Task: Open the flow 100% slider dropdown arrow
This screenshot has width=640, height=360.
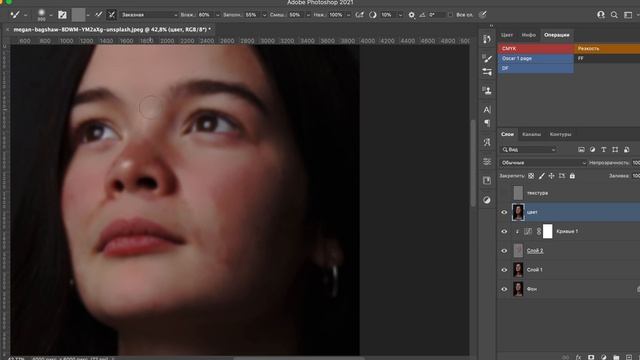Action: [348, 15]
